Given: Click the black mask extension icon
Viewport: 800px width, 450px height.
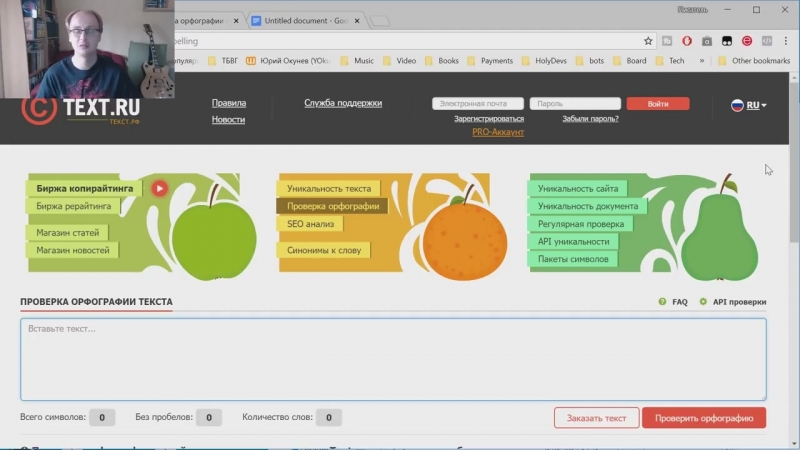Looking at the screenshot, I should (727, 41).
